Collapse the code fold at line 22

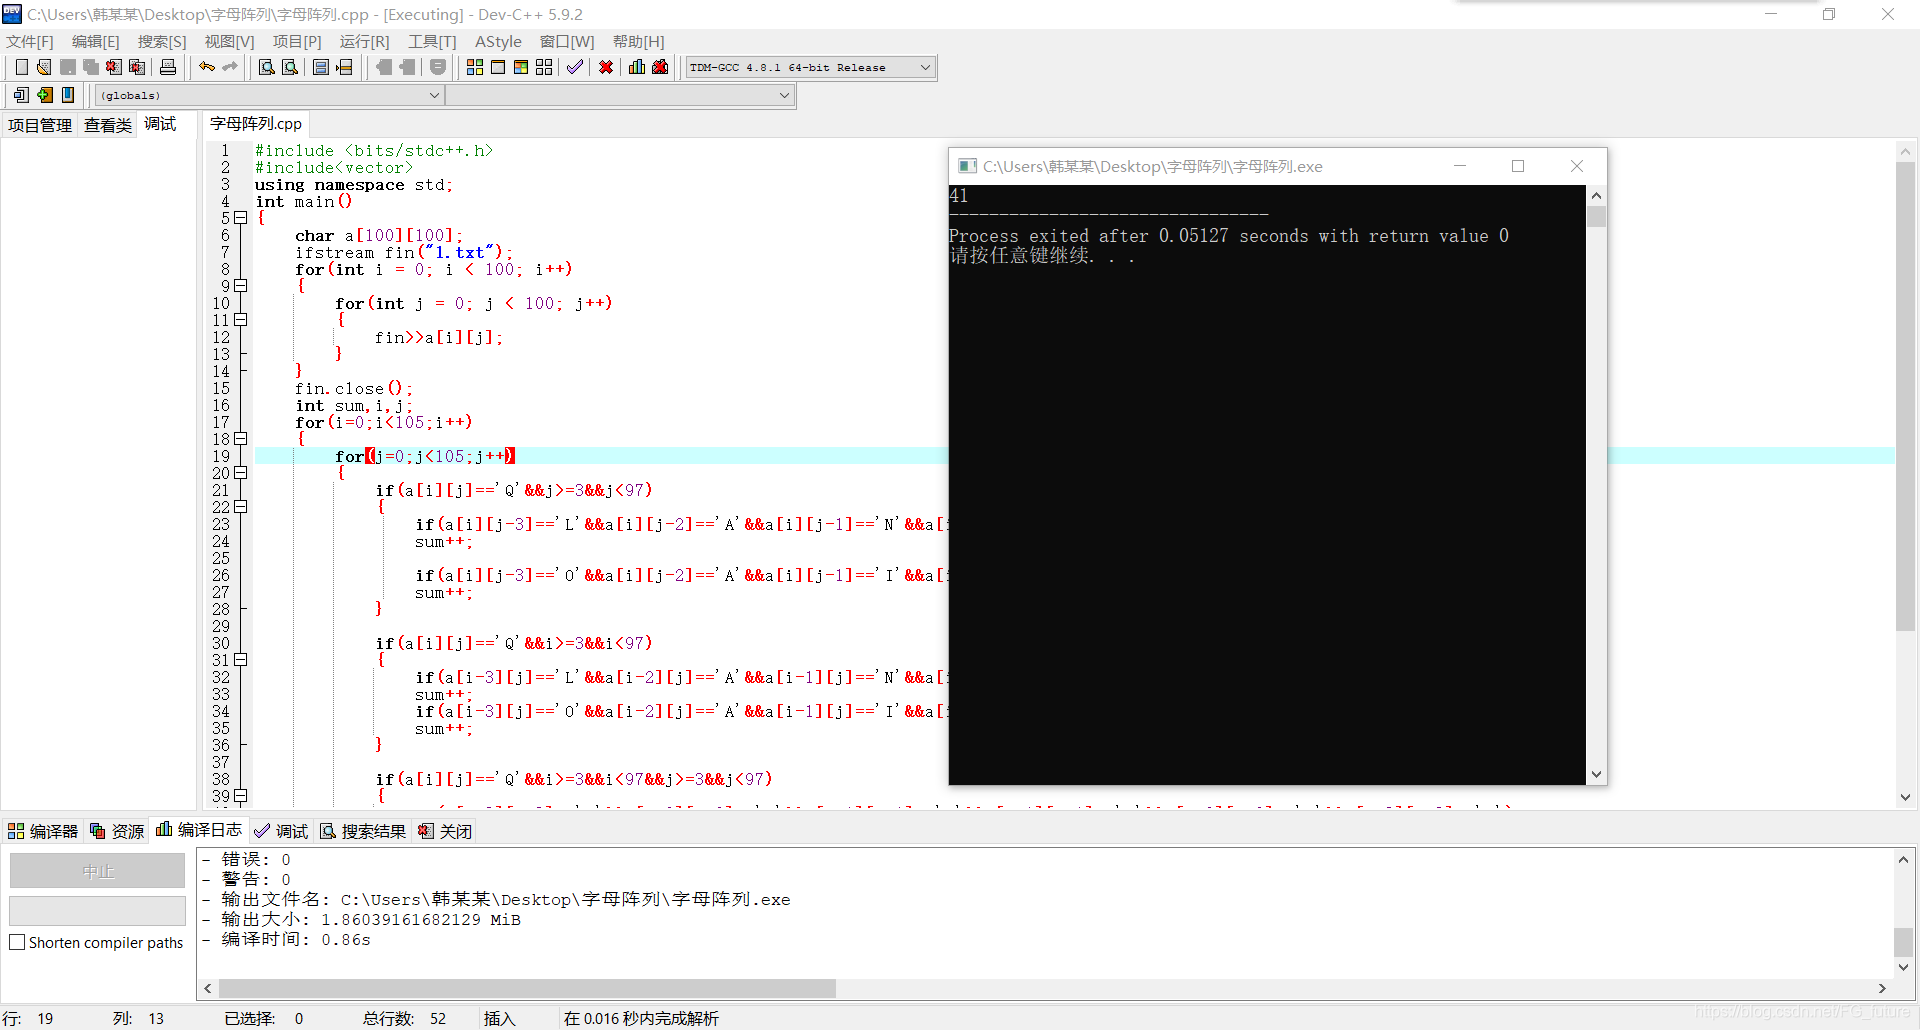240,507
